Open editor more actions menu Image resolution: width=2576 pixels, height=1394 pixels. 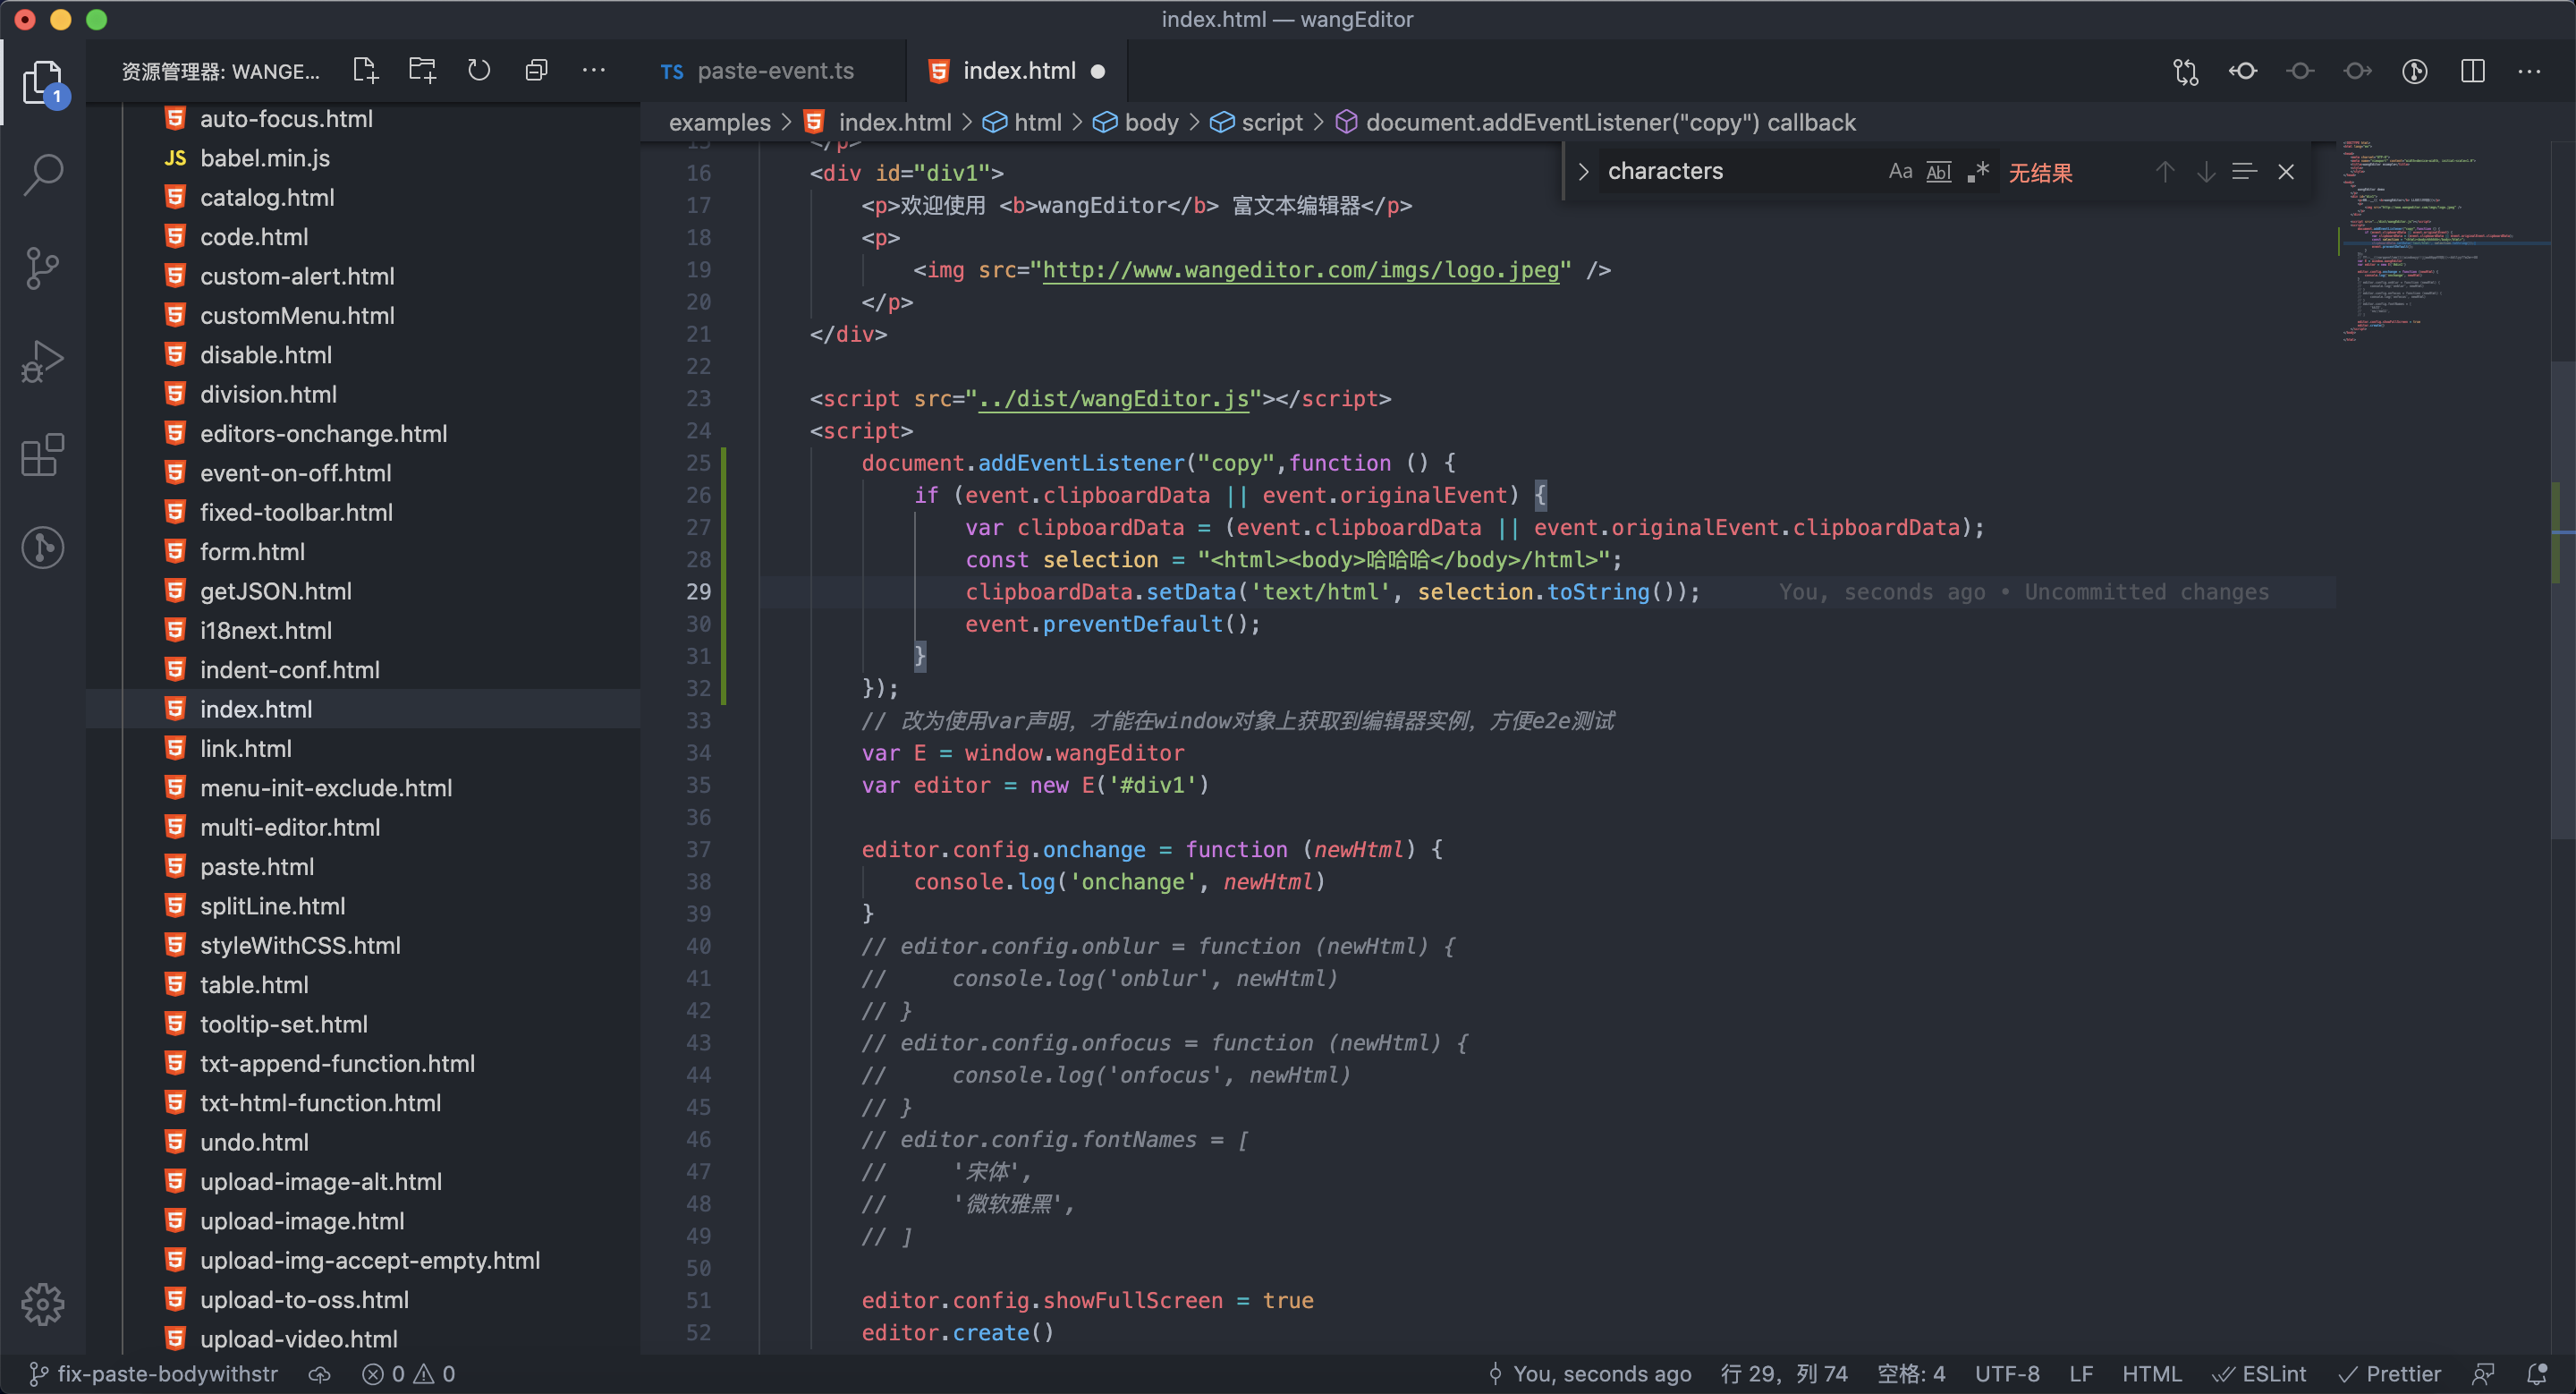[2530, 71]
